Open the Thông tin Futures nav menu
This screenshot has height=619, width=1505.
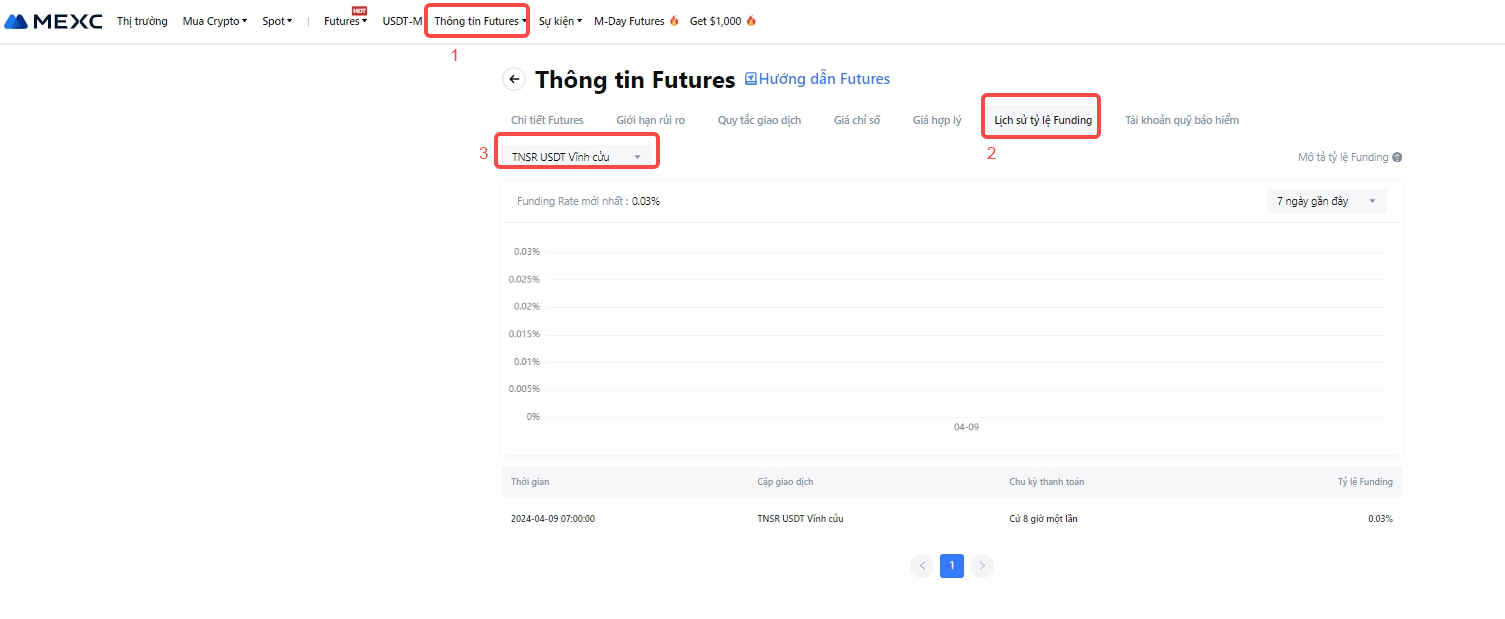[x=479, y=21]
